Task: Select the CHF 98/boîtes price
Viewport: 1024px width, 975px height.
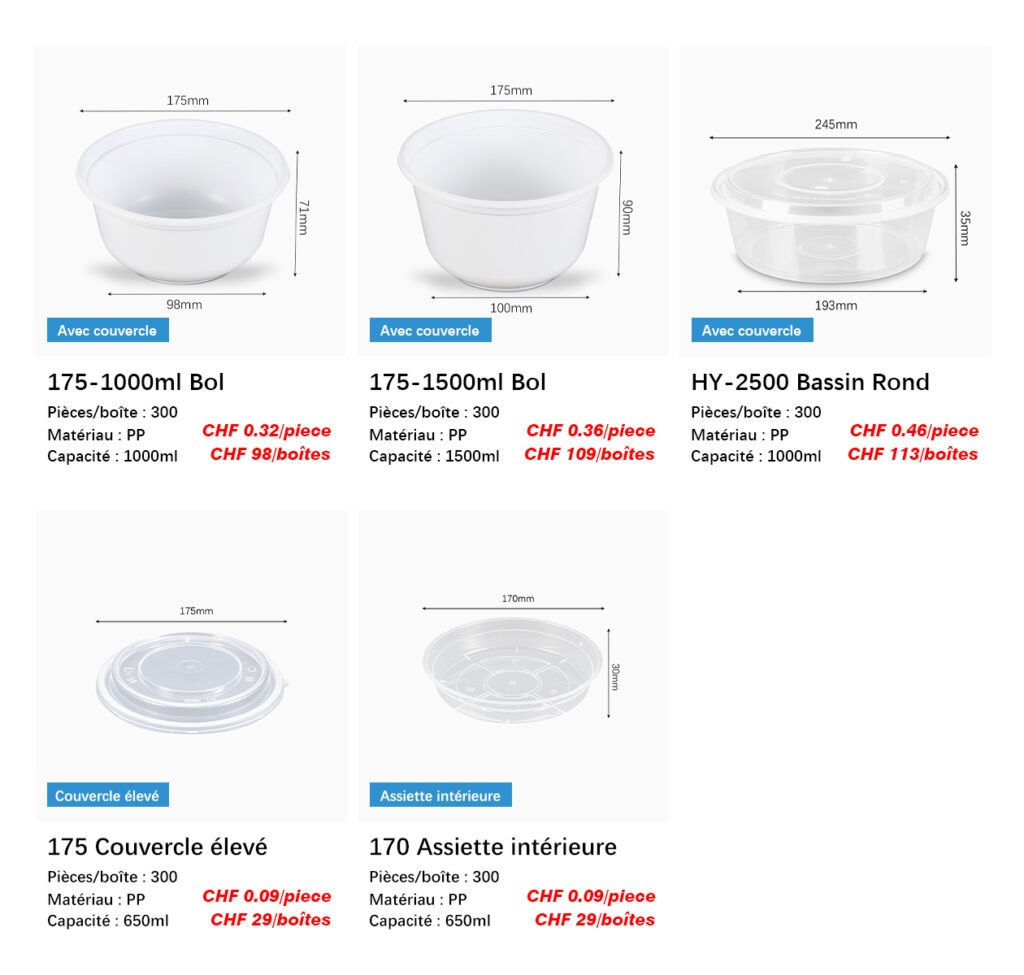Action: 270,455
